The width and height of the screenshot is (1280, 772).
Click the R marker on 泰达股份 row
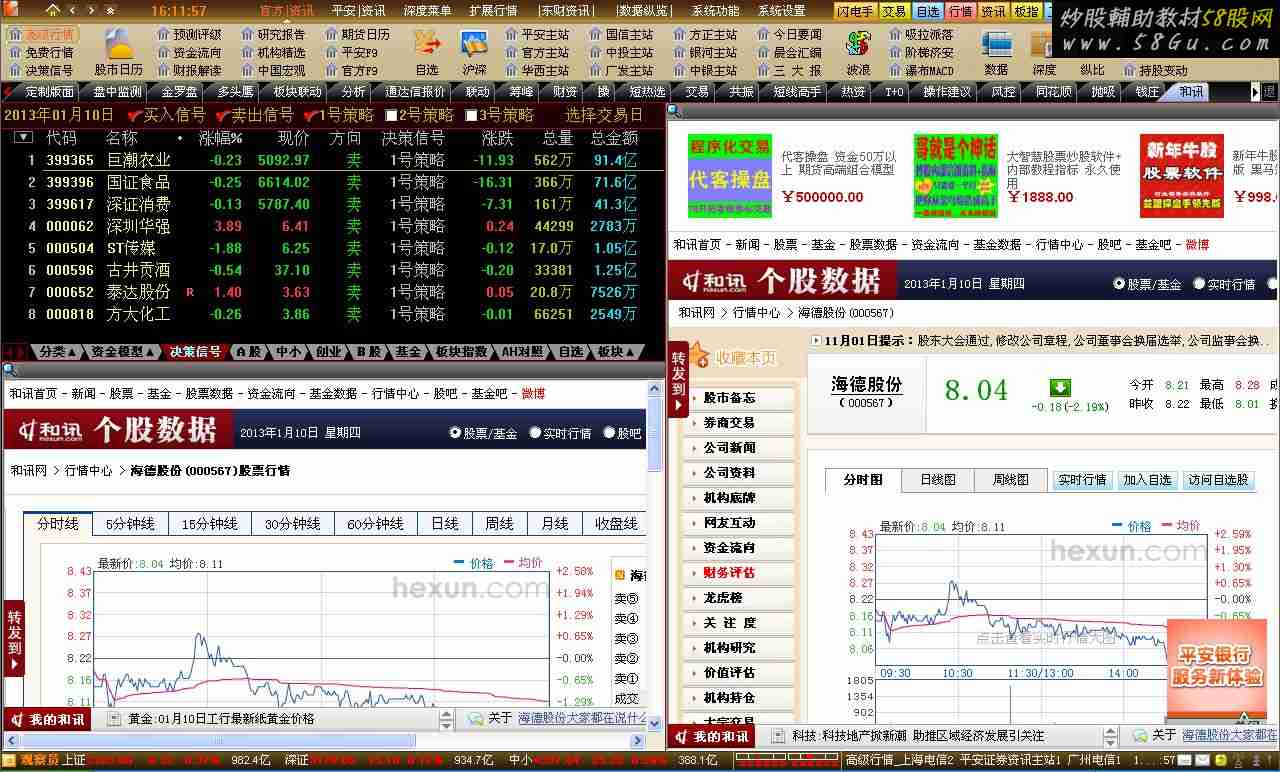coord(190,292)
